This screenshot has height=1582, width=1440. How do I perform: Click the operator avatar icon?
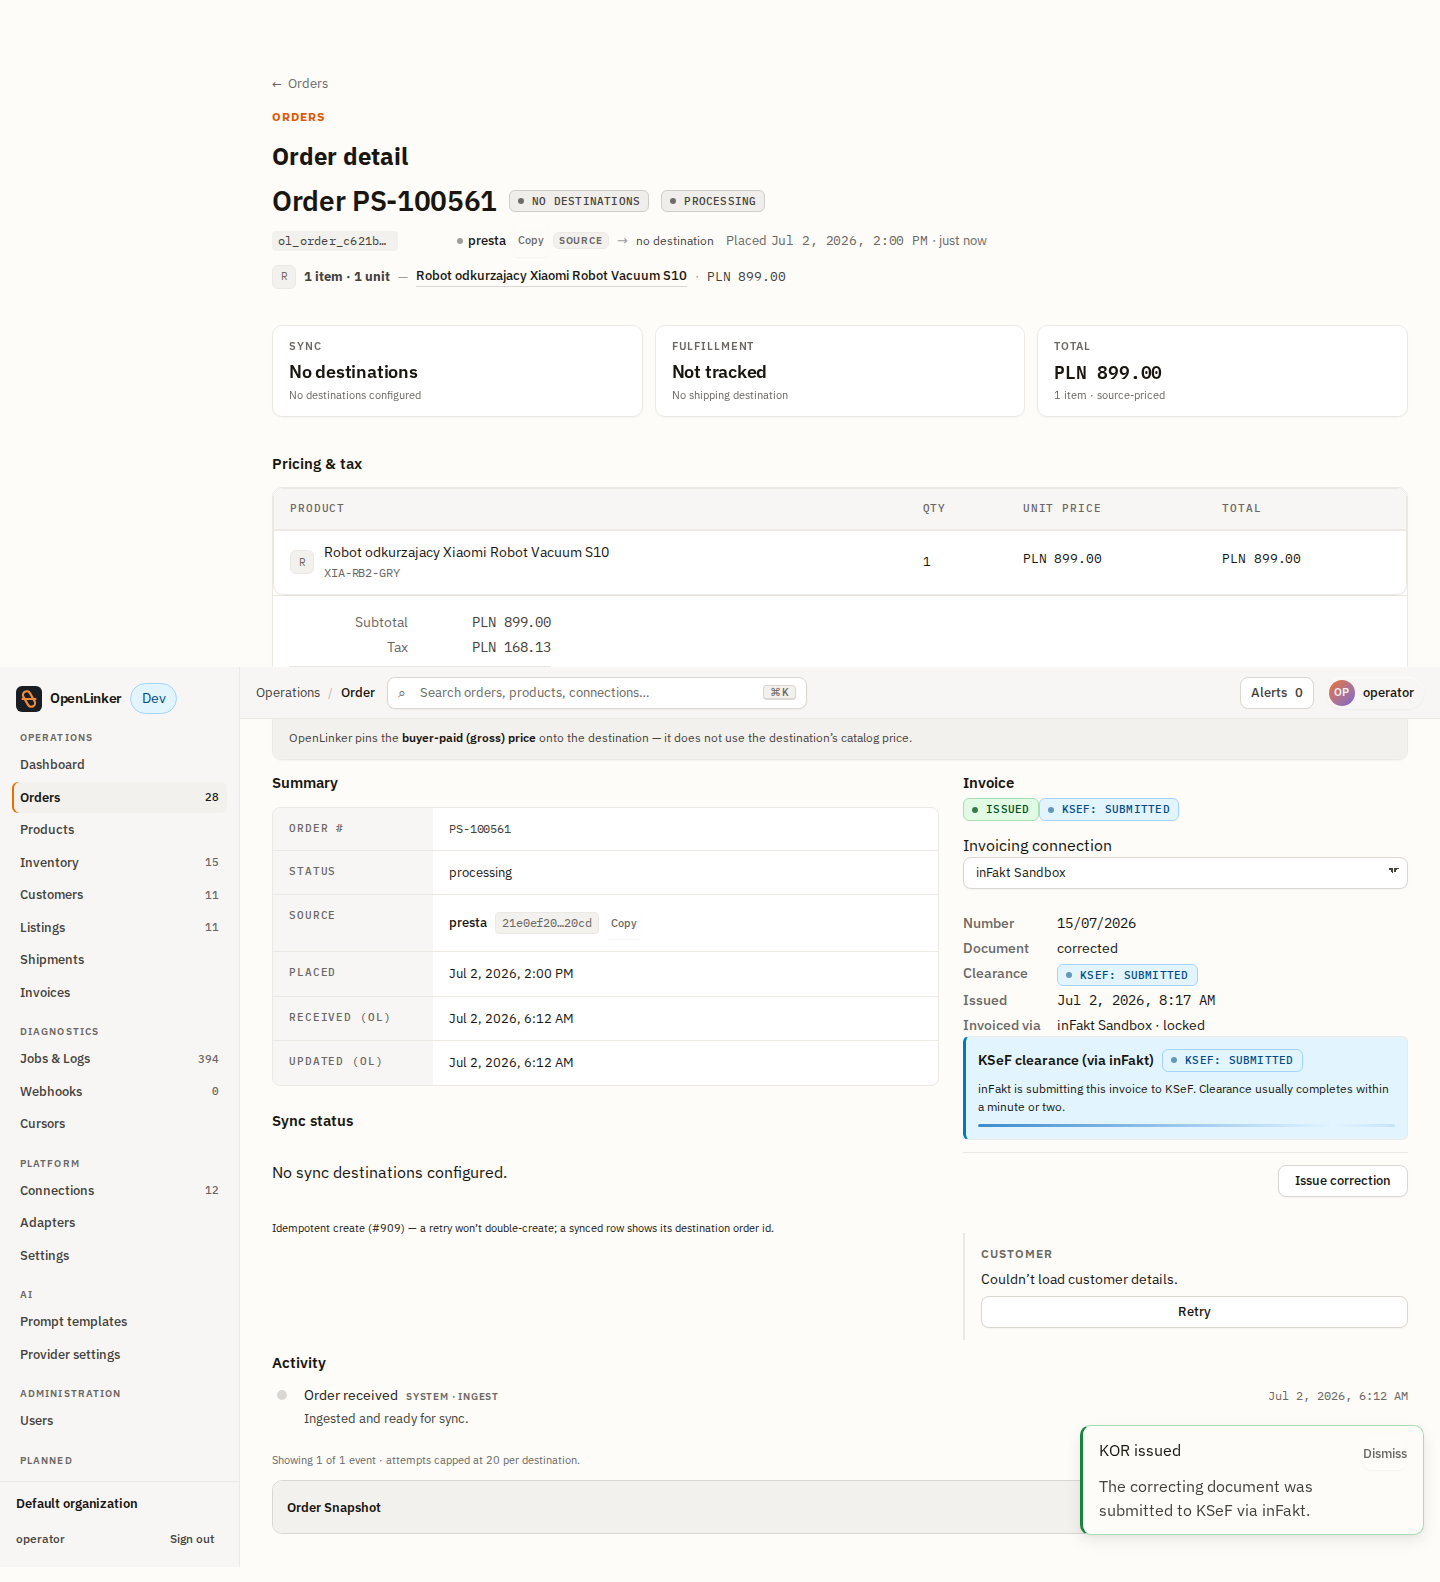[1341, 693]
